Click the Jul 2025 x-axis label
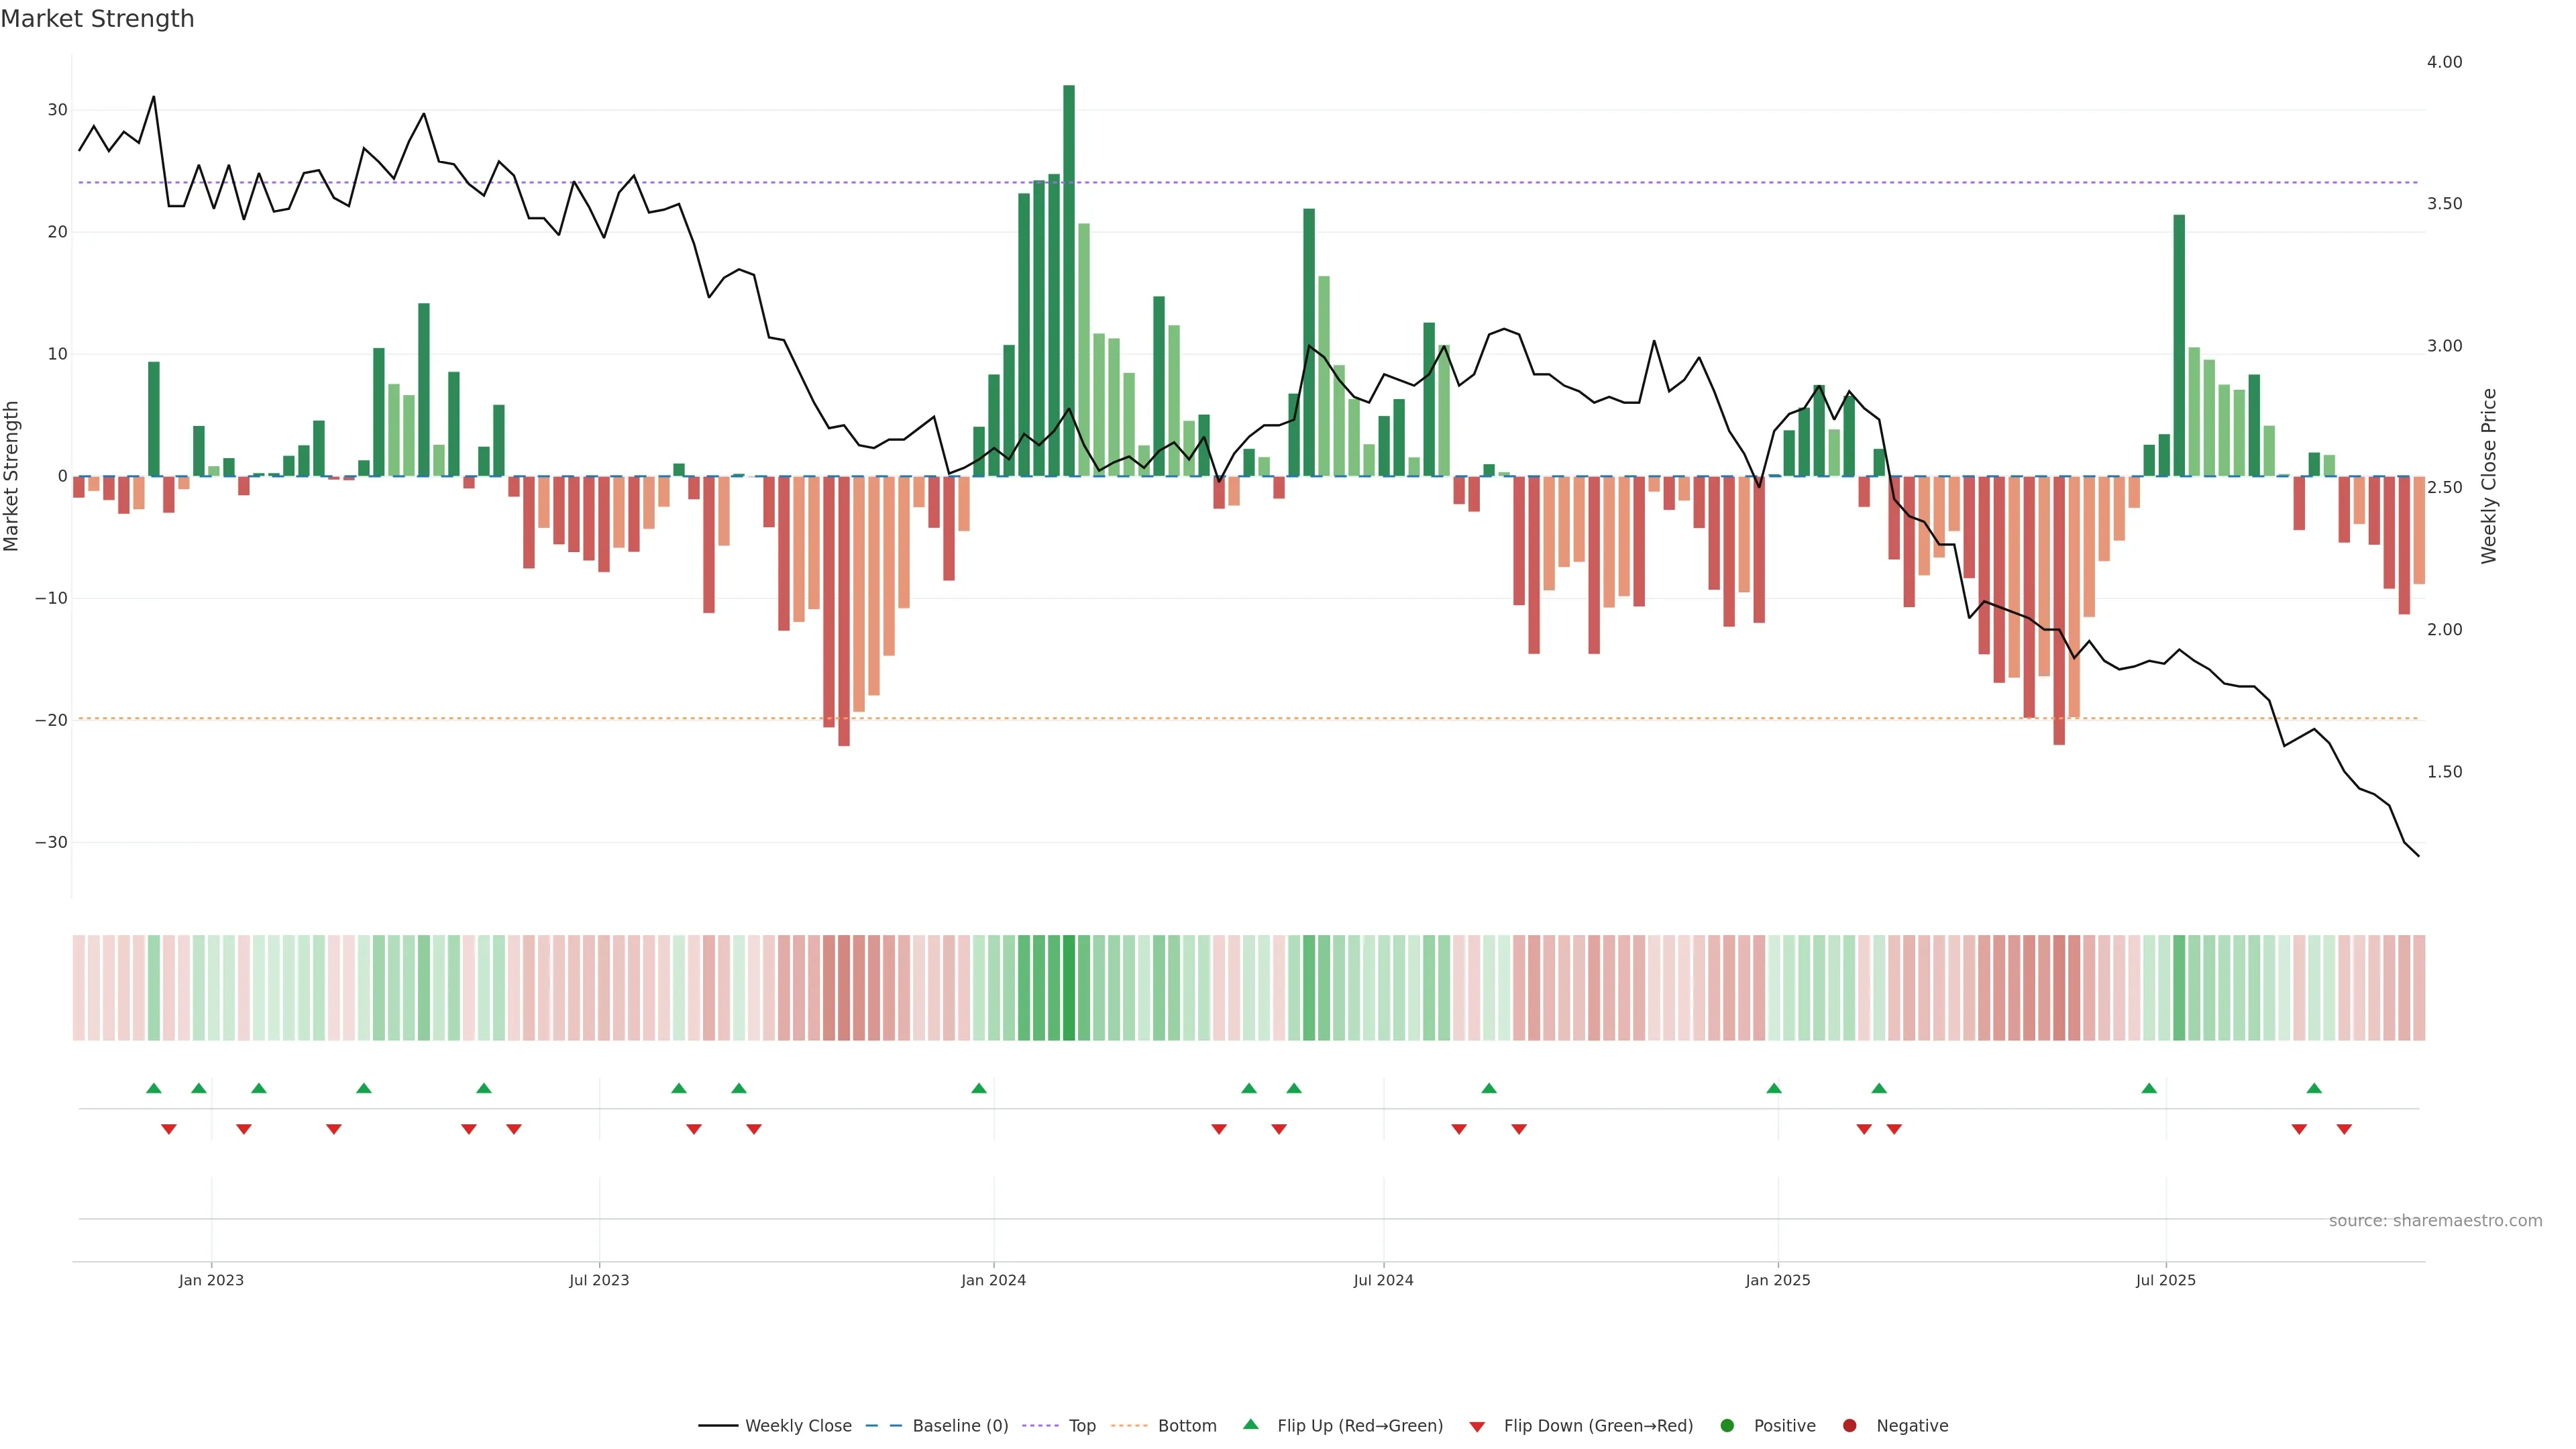 tap(2165, 1280)
